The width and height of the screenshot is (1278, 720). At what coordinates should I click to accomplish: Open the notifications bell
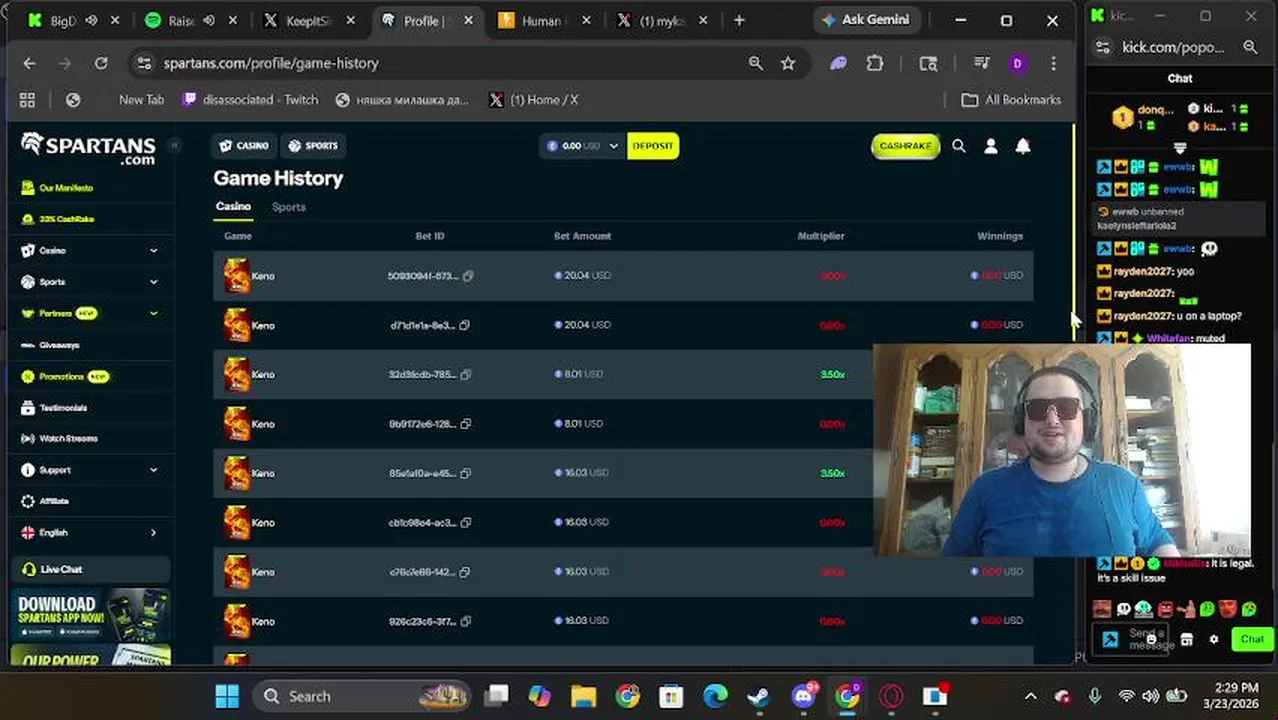1022,146
